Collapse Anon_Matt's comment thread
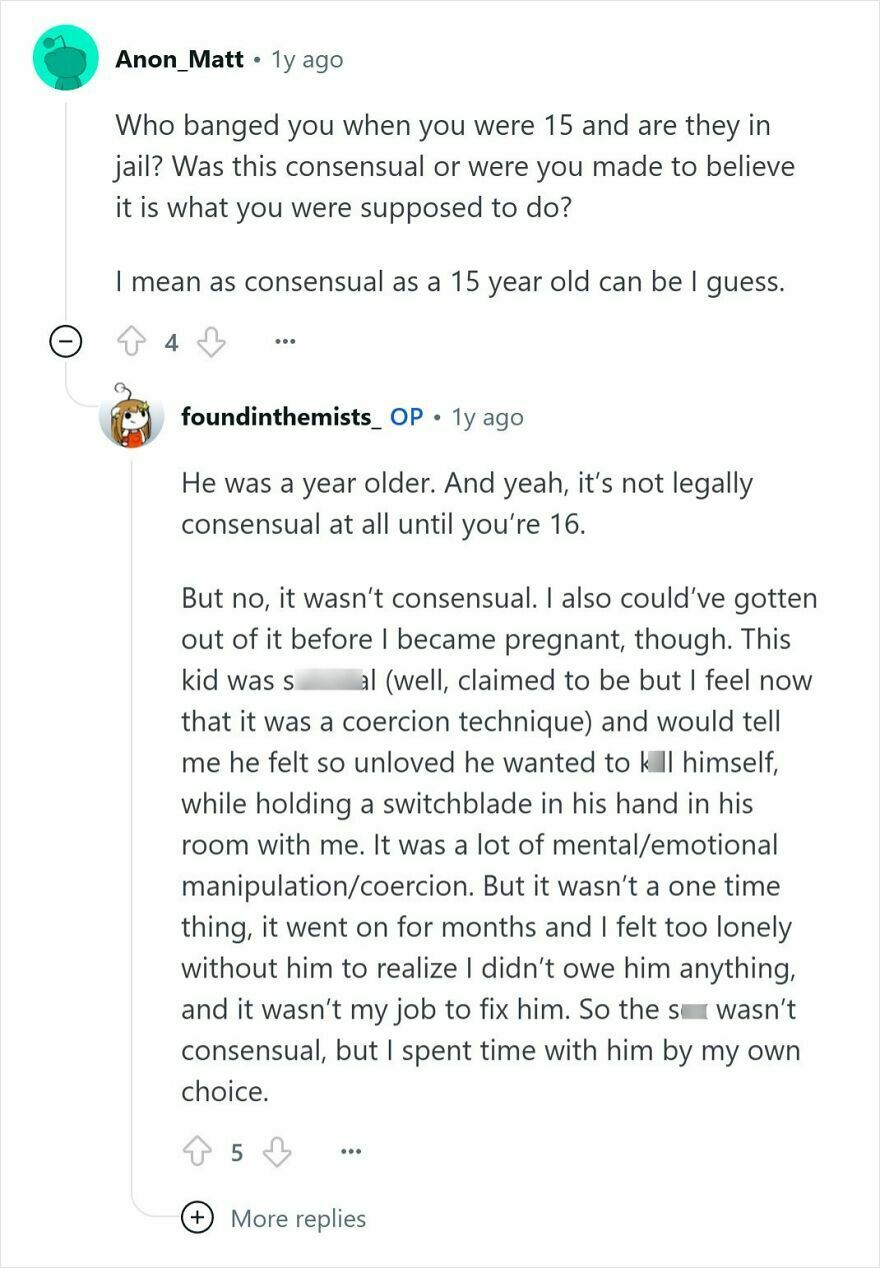880x1268 pixels. pos(64,342)
